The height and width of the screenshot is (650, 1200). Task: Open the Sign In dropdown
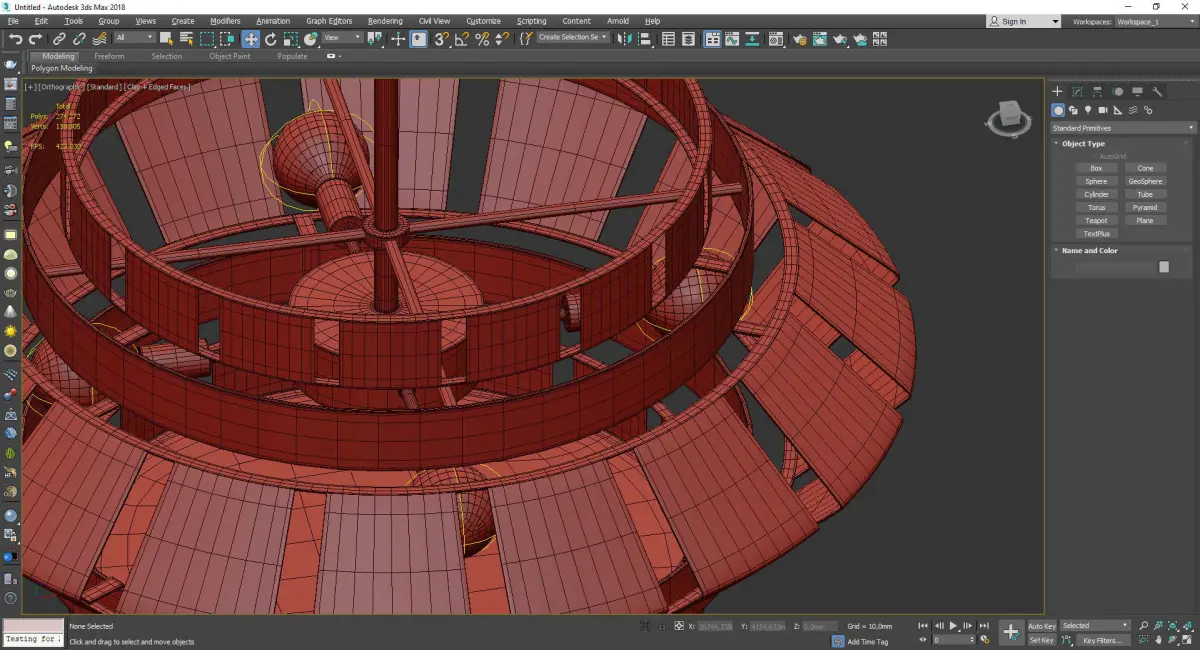1023,21
